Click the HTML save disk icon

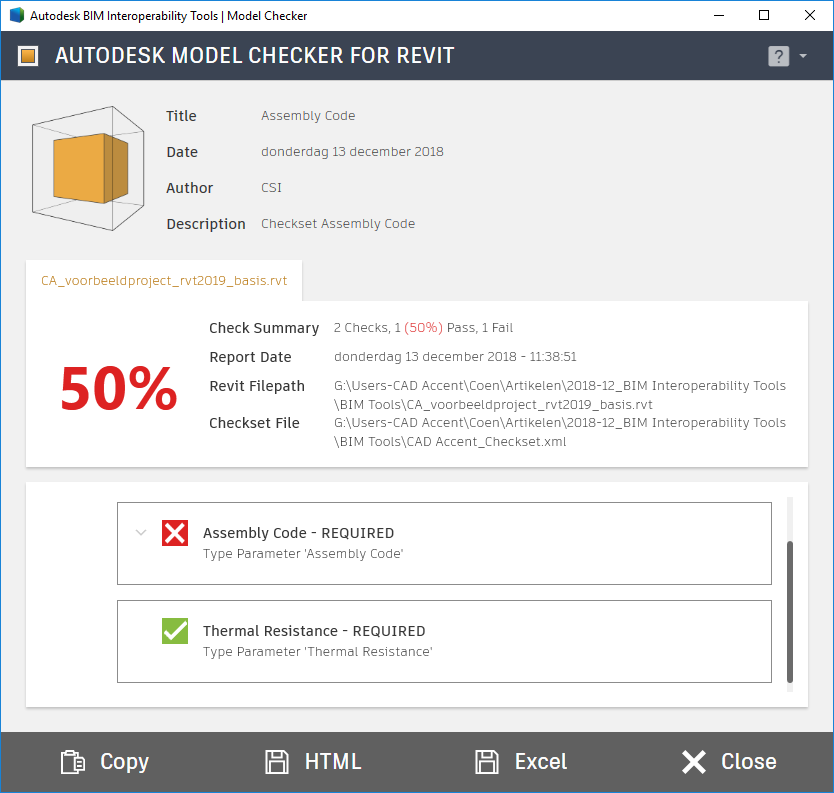click(x=277, y=762)
